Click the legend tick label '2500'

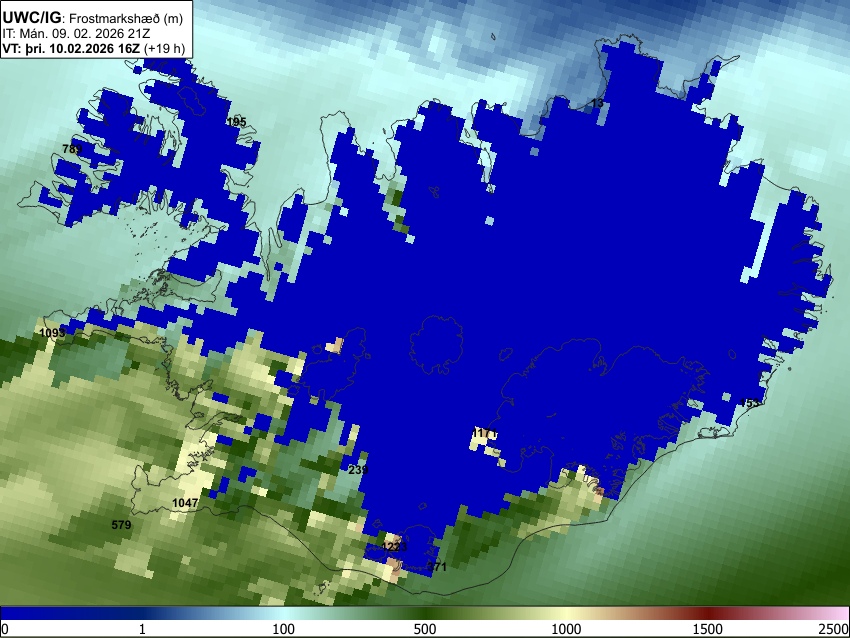pyautogui.click(x=833, y=629)
